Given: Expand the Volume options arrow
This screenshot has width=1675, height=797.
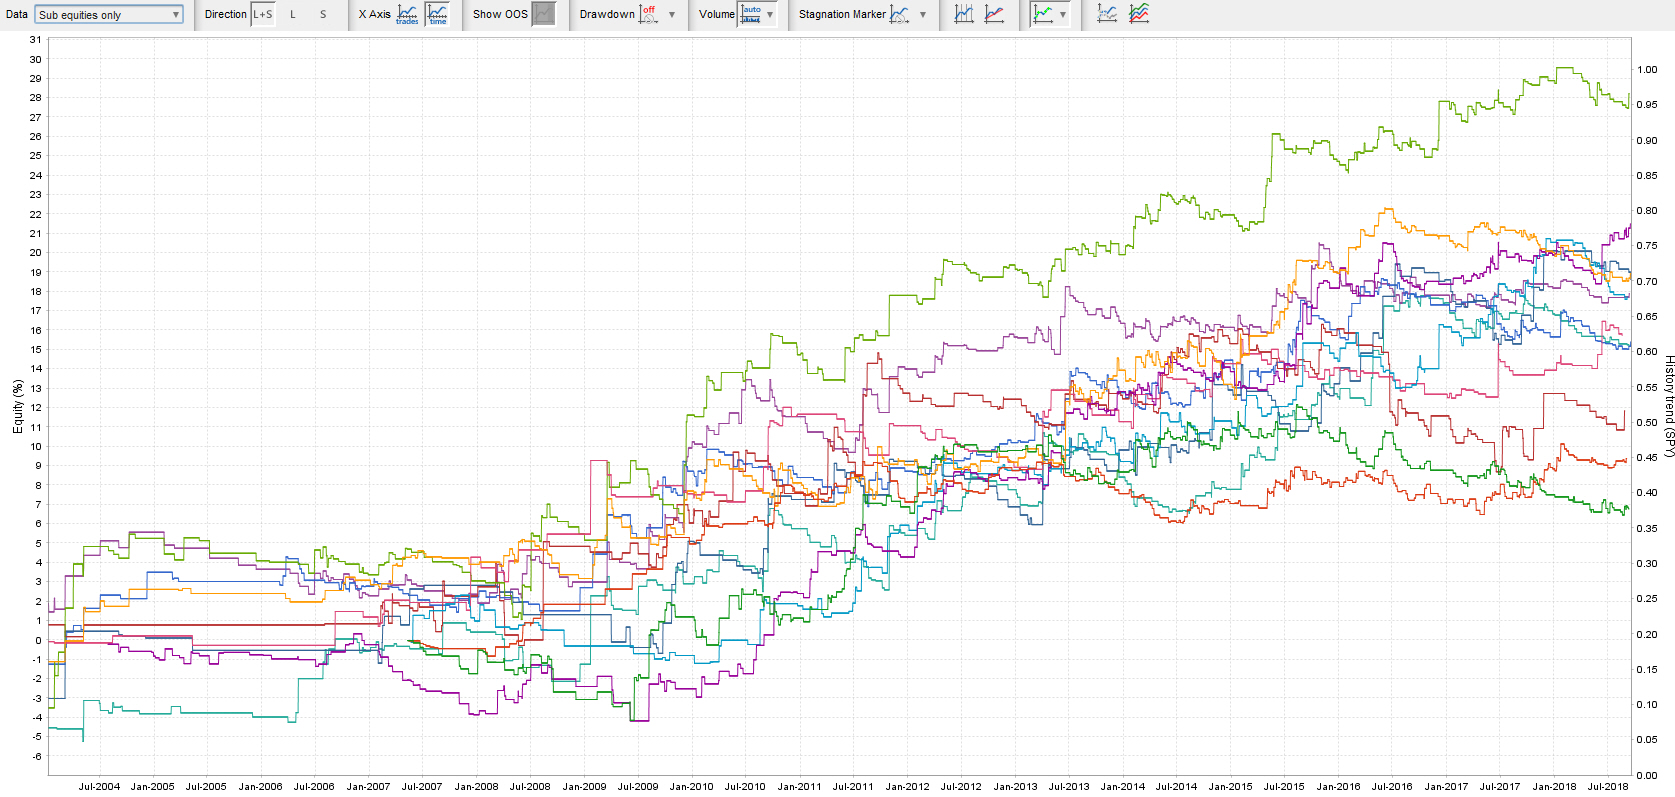Looking at the screenshot, I should point(770,15).
